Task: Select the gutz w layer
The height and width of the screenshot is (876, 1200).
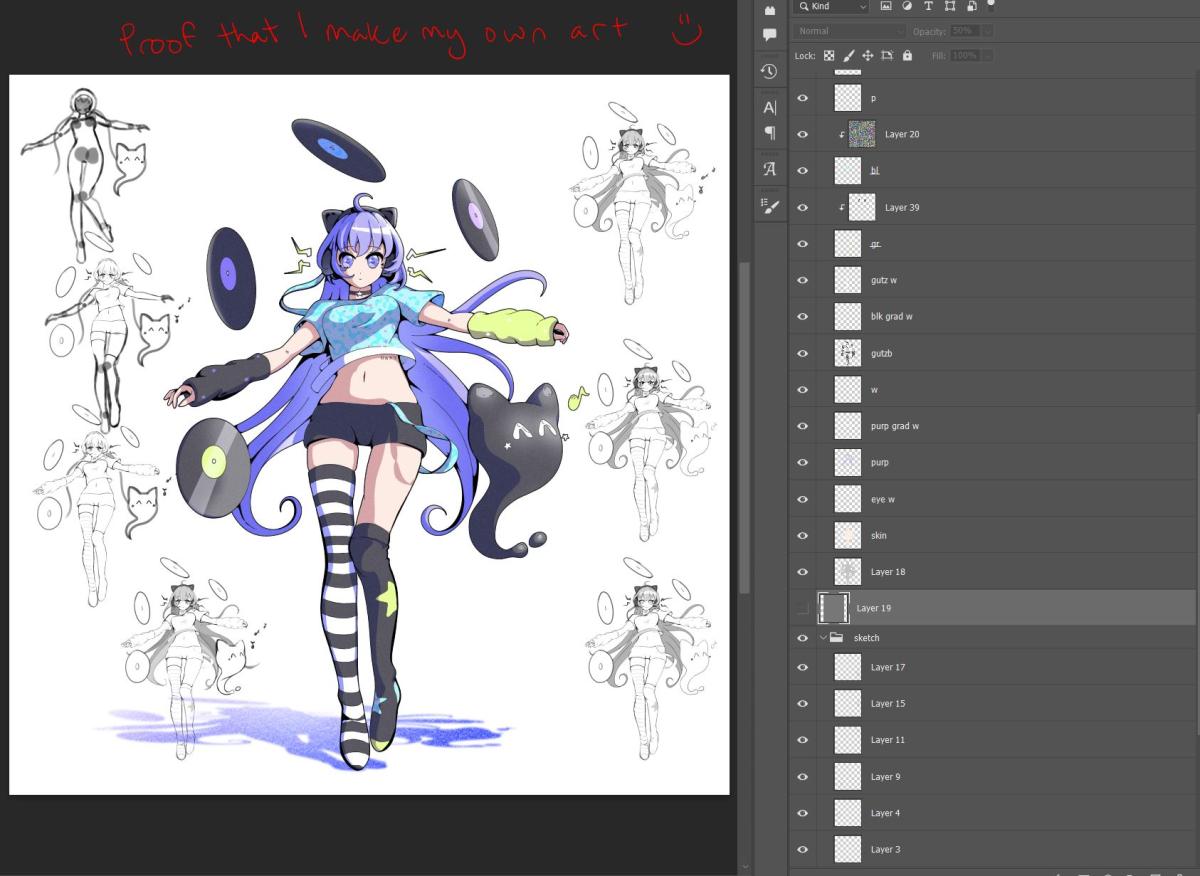Action: (884, 280)
